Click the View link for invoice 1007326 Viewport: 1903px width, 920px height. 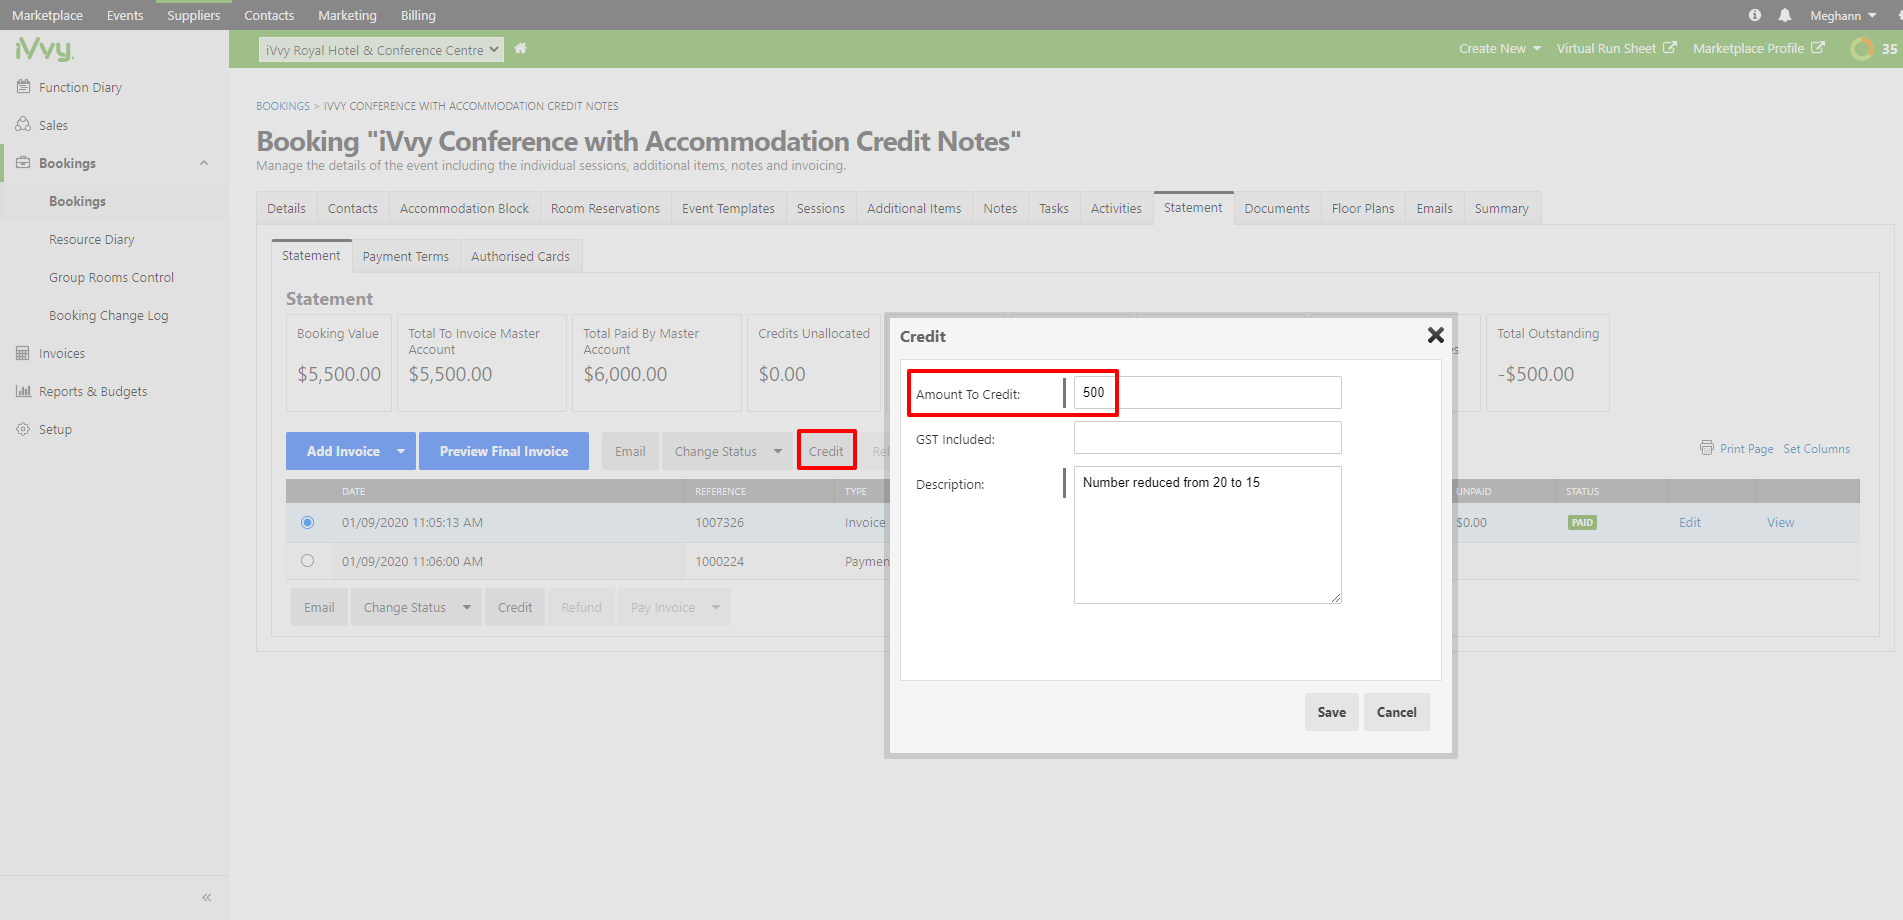[1780, 522]
